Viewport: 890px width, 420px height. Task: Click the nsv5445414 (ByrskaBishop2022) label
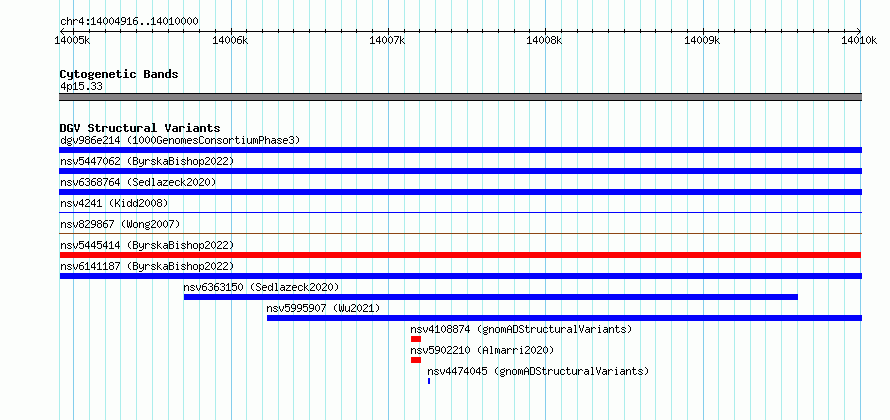click(147, 245)
